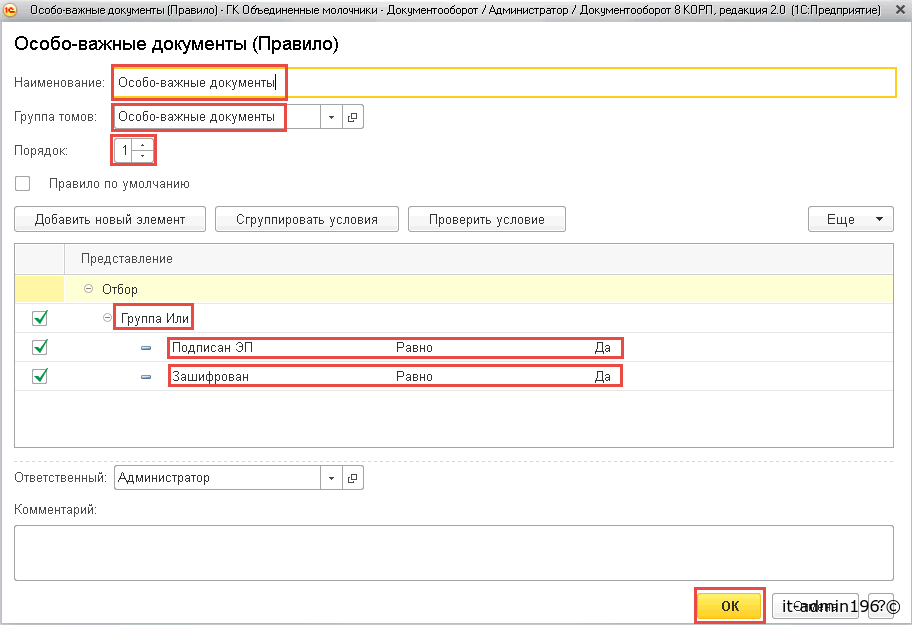Decrease Порядок with the down arrow

(x=144, y=156)
